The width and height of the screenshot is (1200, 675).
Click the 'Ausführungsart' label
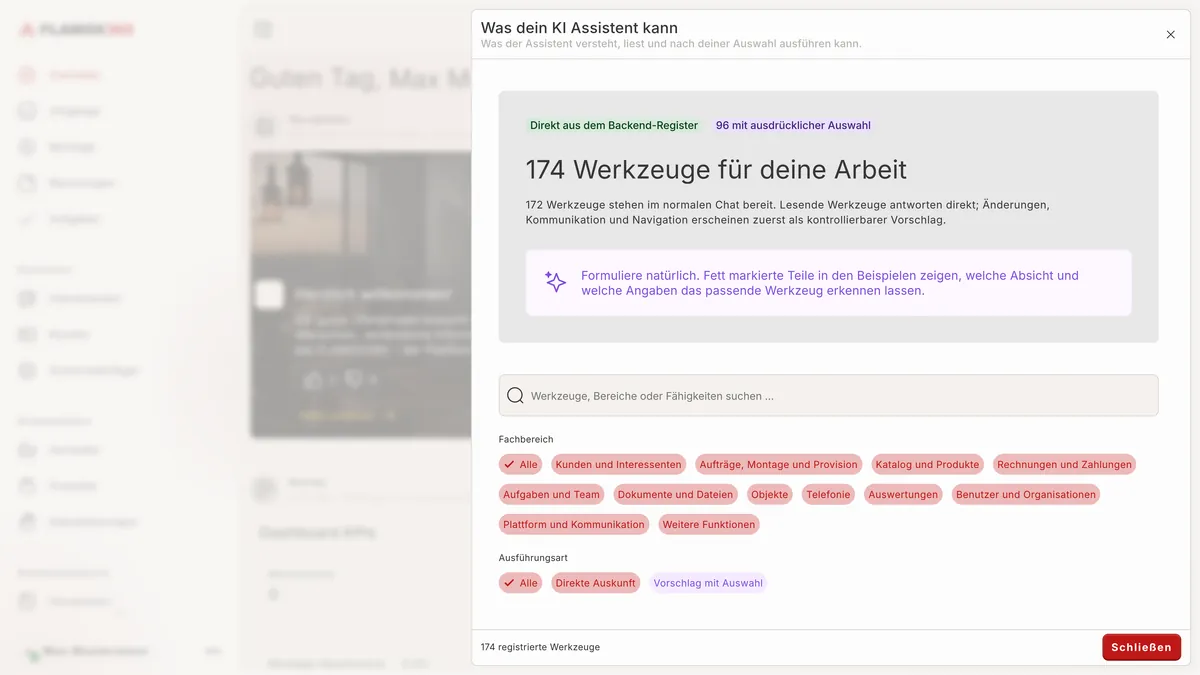click(x=533, y=557)
